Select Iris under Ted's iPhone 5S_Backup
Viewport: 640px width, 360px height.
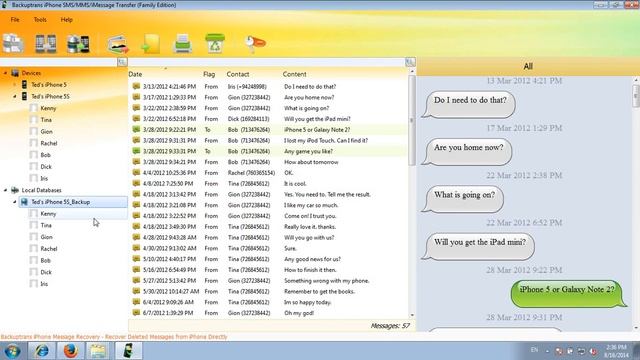point(44,284)
